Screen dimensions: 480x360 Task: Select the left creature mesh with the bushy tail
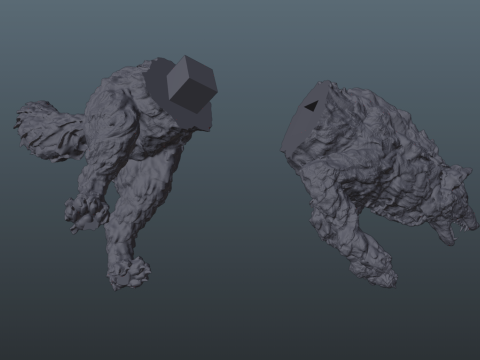click(x=115, y=173)
